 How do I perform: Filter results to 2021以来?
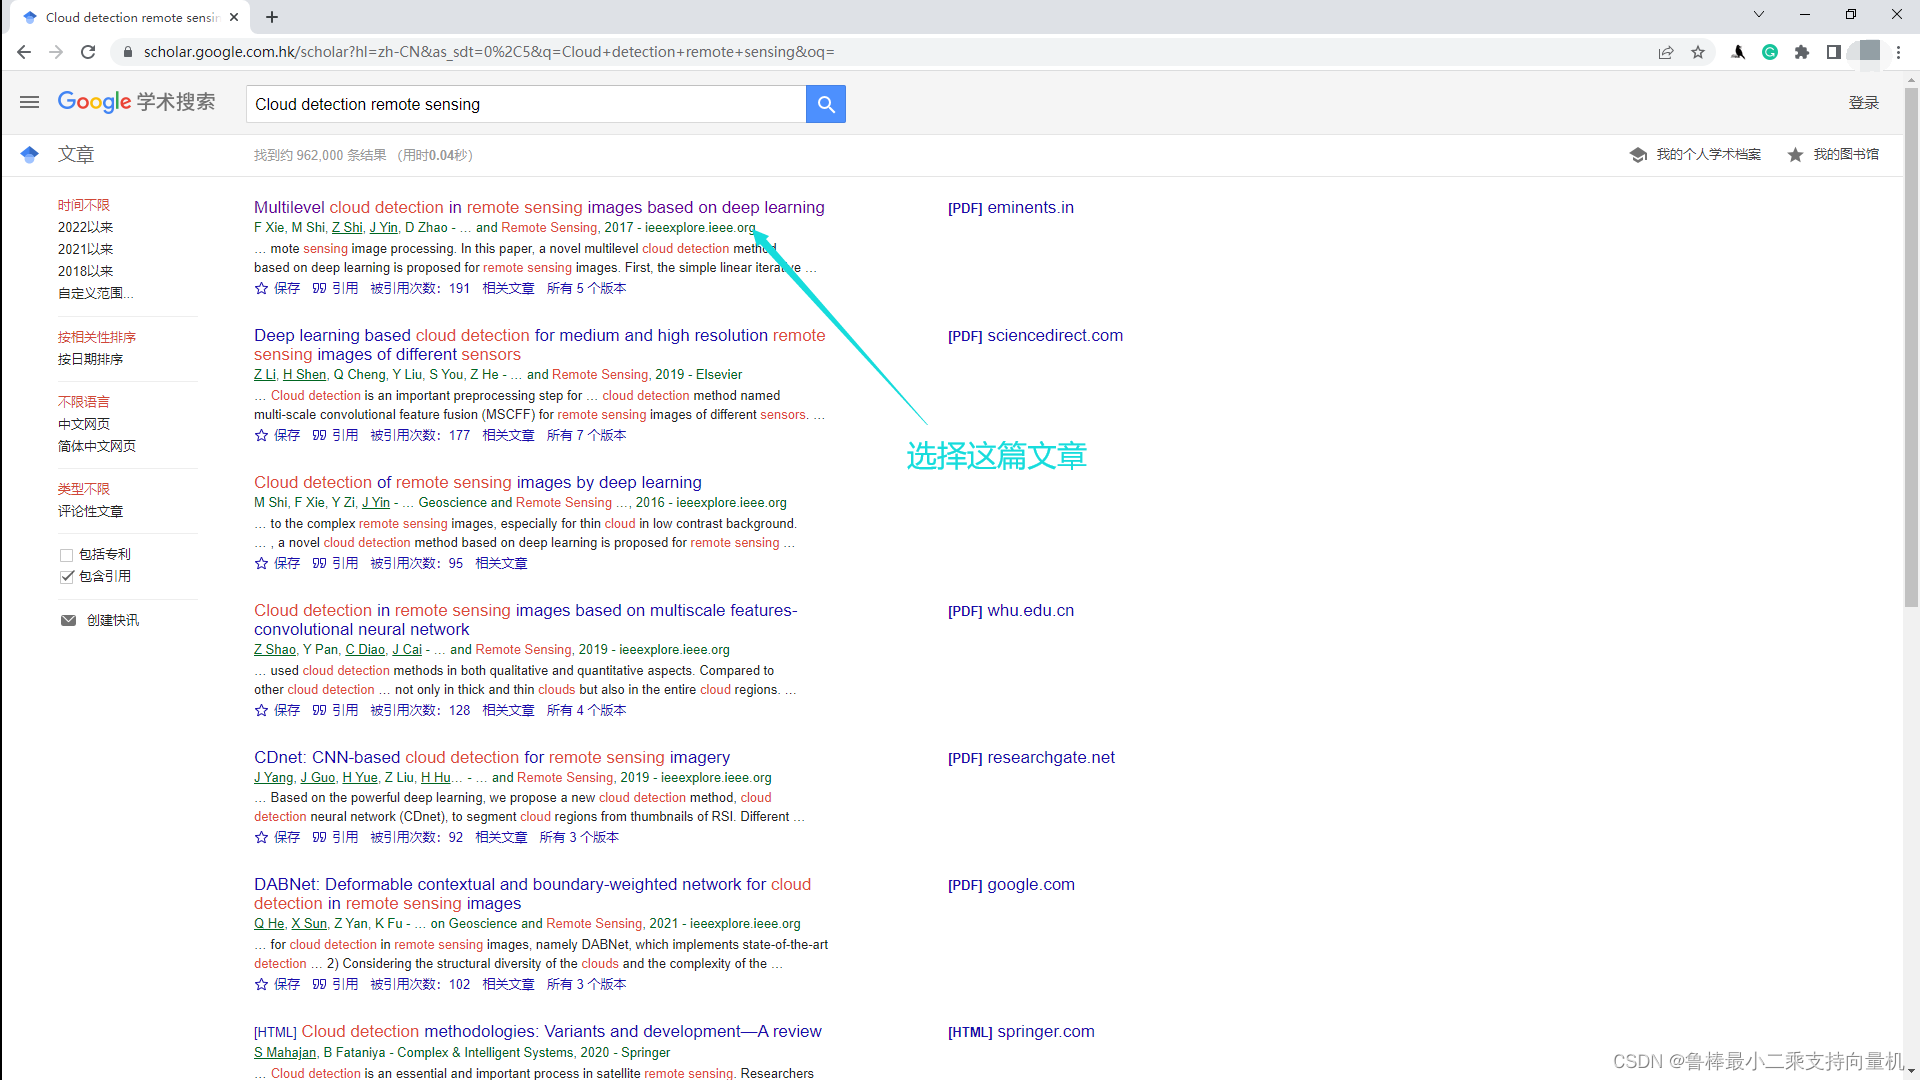(x=85, y=249)
